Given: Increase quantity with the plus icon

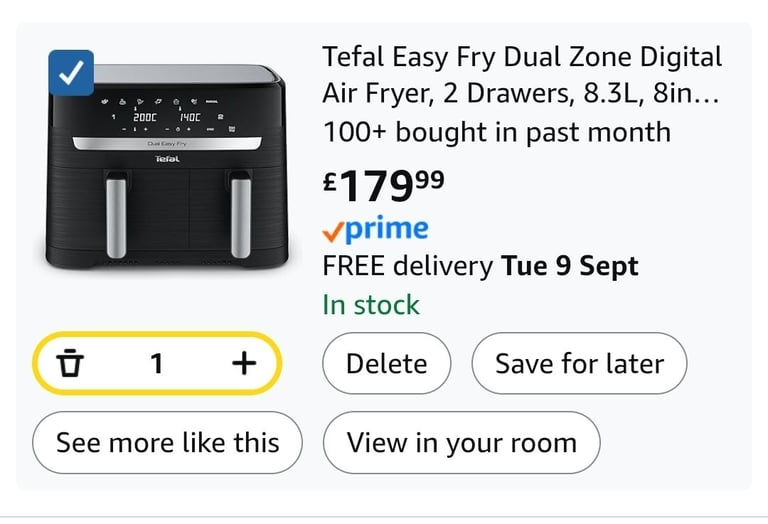Looking at the screenshot, I should 244,363.
